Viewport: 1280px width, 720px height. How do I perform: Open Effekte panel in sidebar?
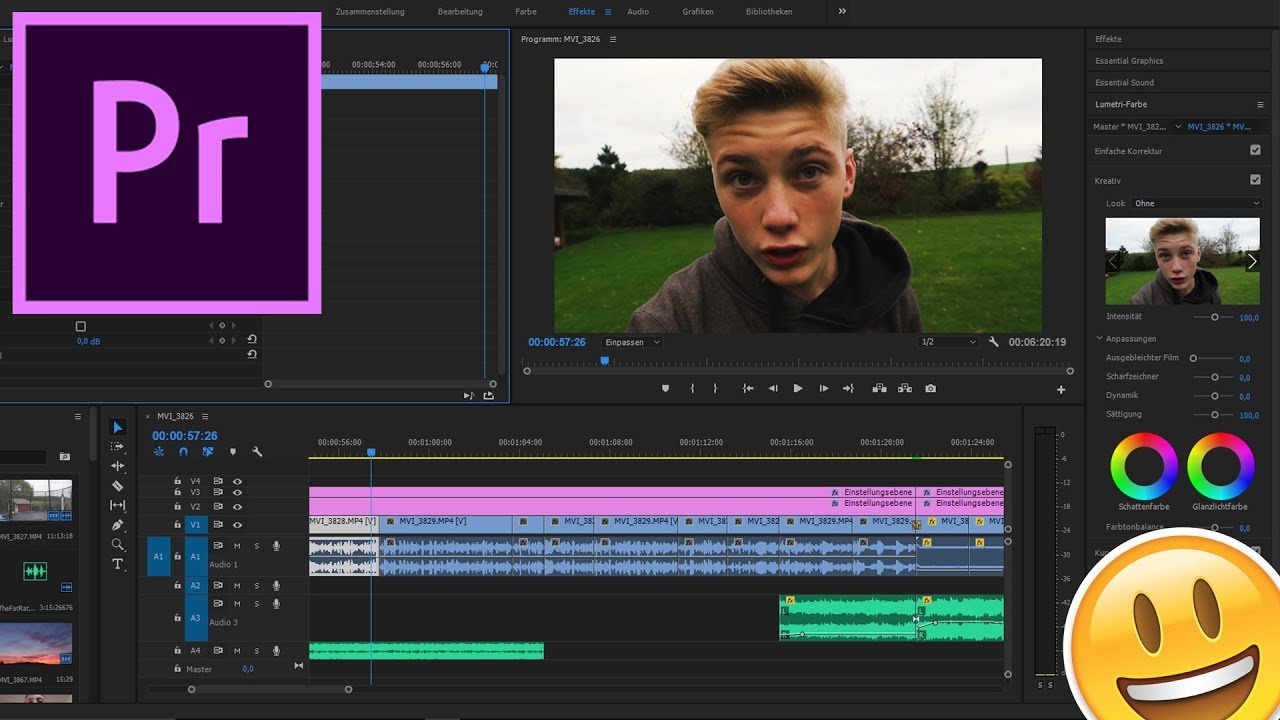pyautogui.click(x=1108, y=39)
